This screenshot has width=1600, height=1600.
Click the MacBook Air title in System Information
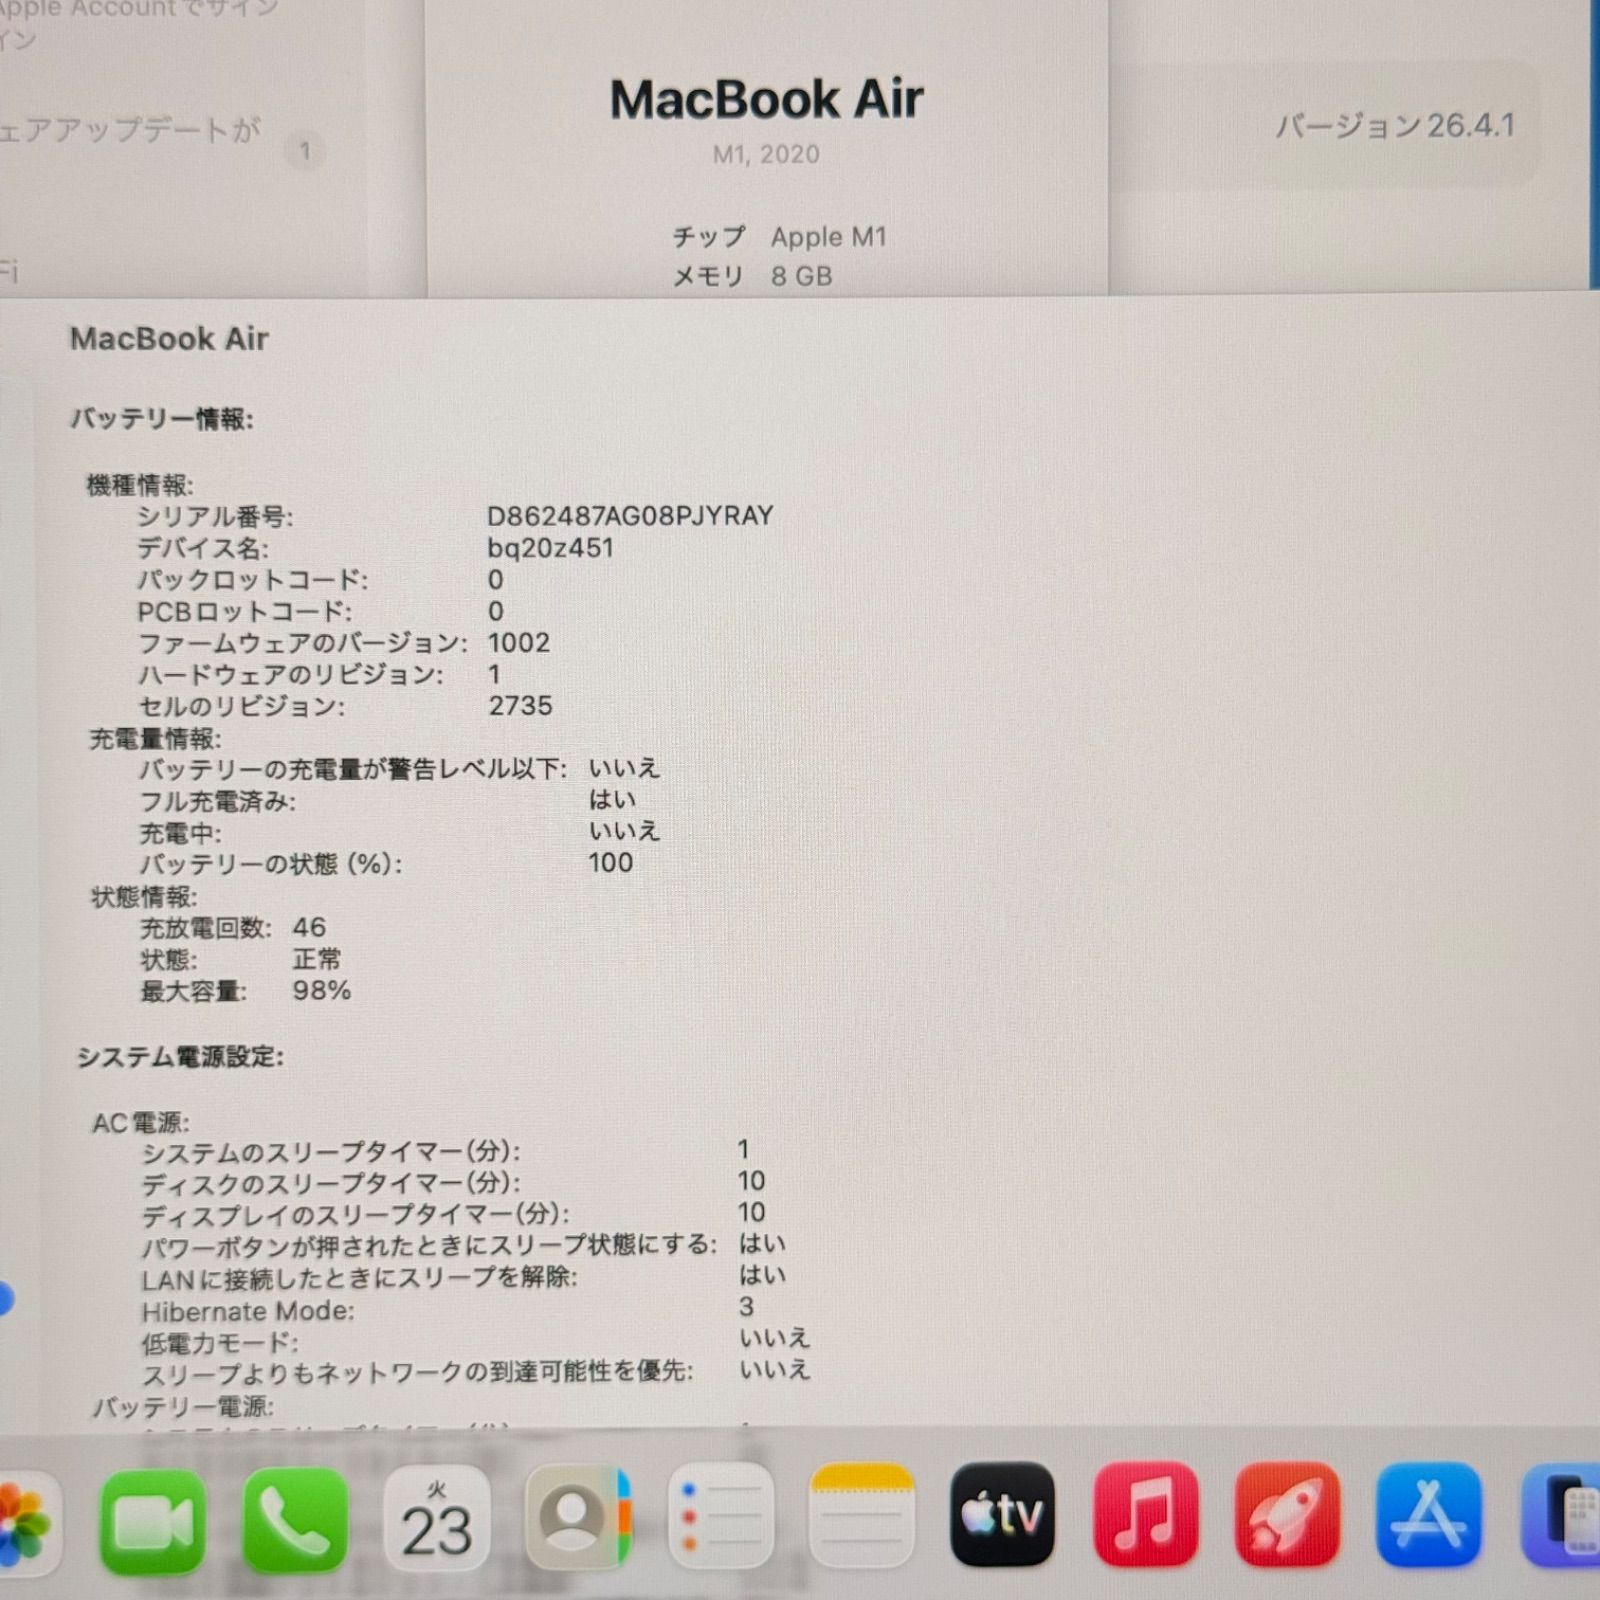(169, 339)
